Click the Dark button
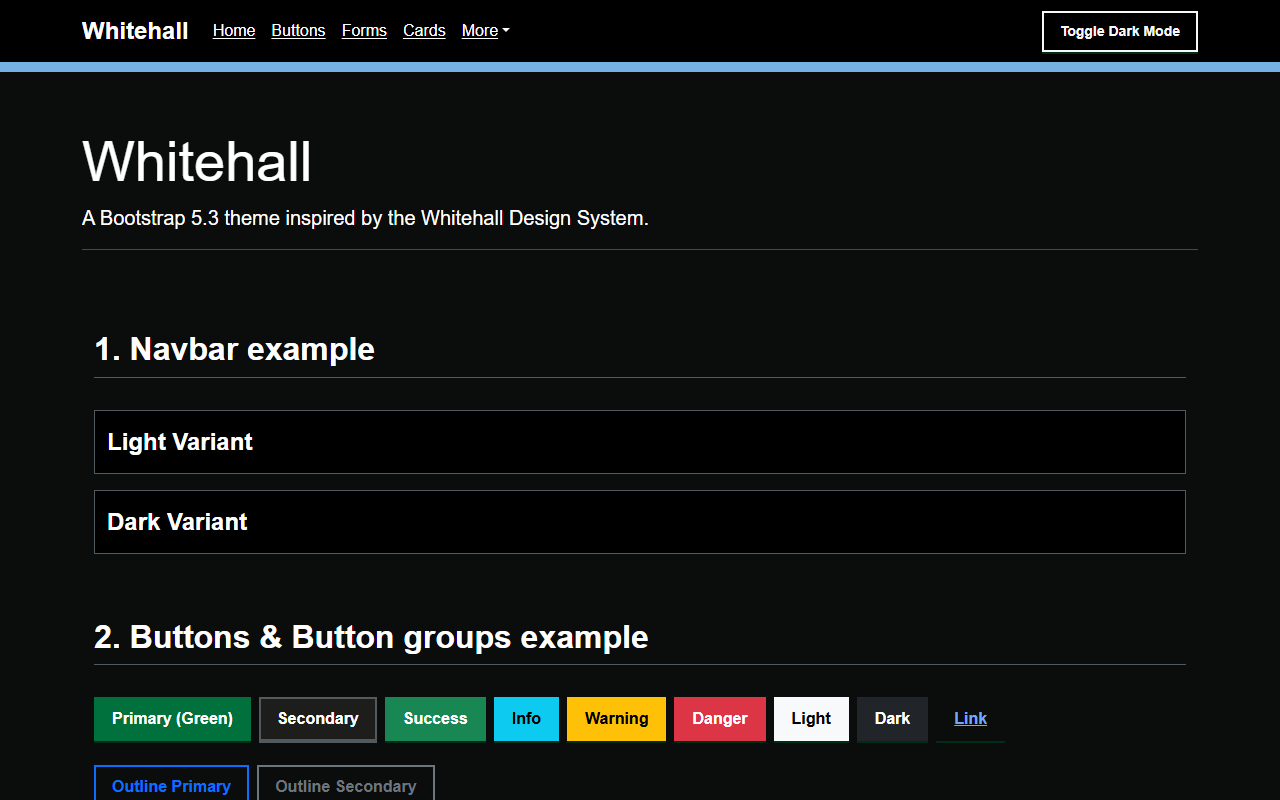 click(x=892, y=719)
